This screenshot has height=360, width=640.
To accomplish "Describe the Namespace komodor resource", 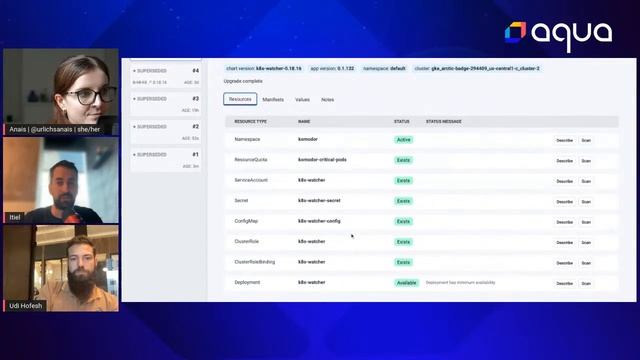I will point(564,140).
